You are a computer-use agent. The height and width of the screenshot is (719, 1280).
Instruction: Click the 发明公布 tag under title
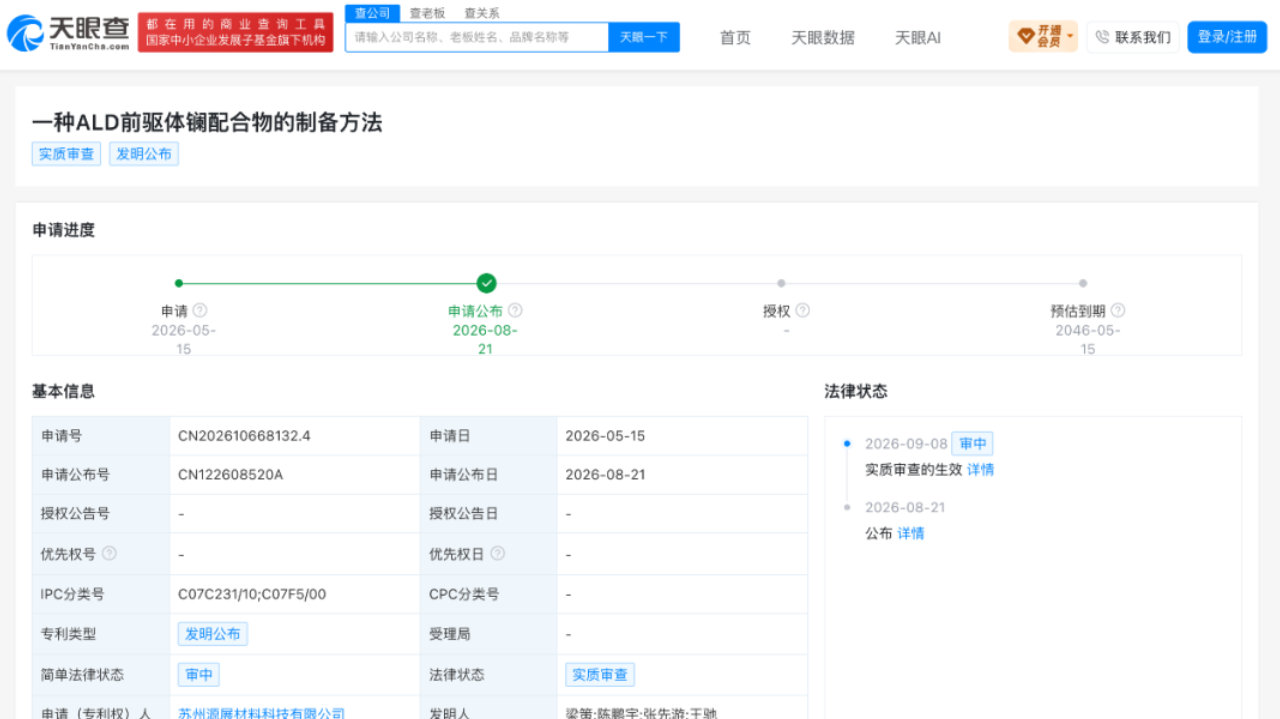click(144, 154)
